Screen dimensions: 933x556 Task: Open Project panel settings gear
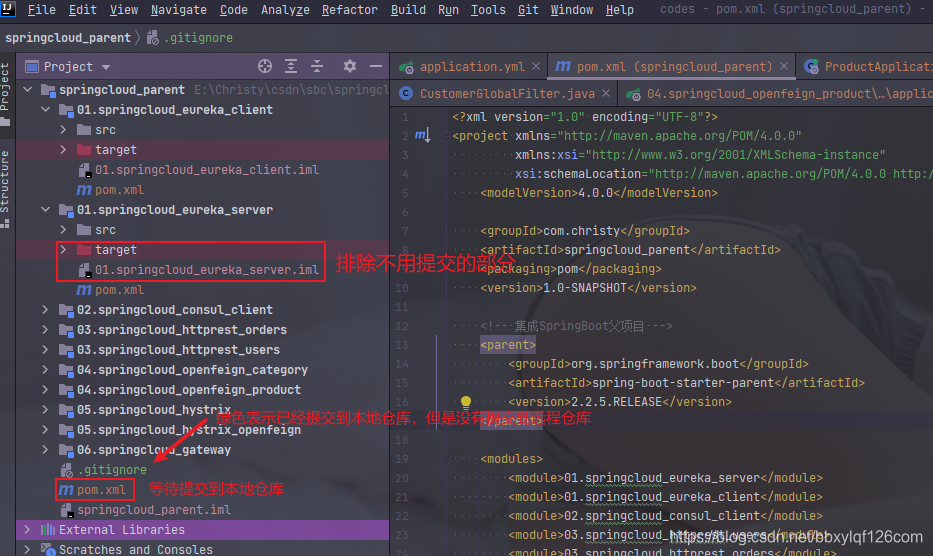[x=350, y=66]
